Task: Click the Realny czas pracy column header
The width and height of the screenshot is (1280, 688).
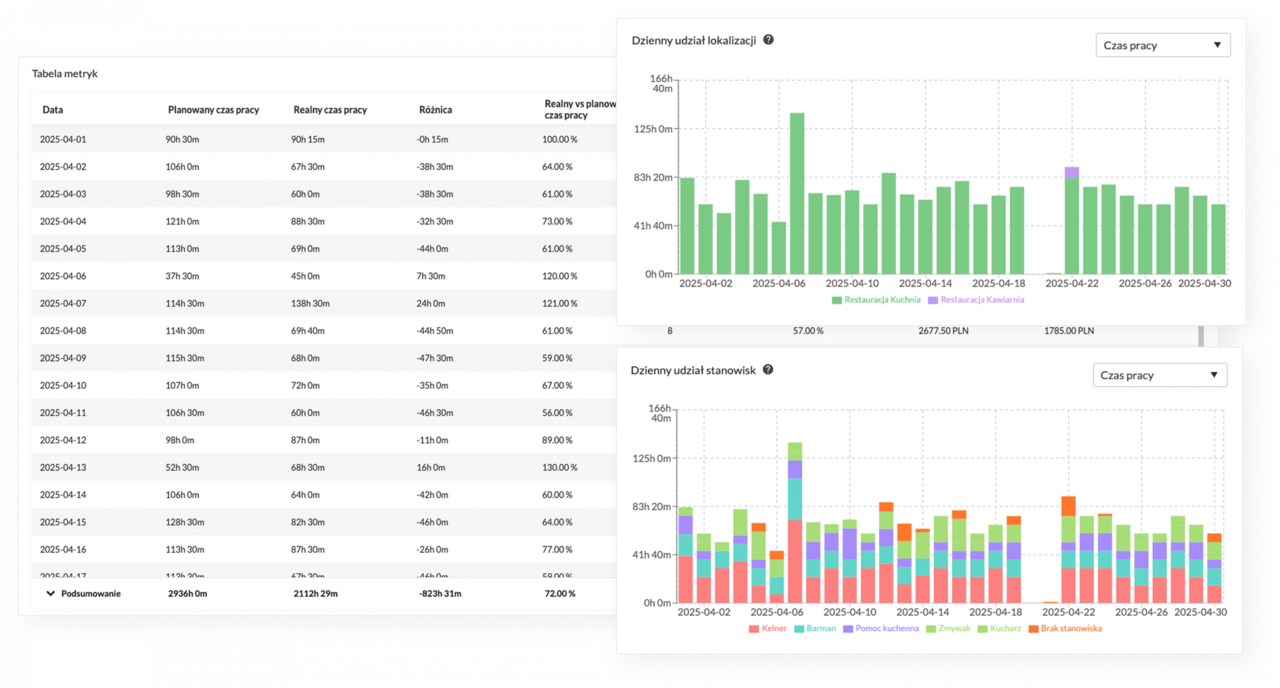Action: [329, 110]
